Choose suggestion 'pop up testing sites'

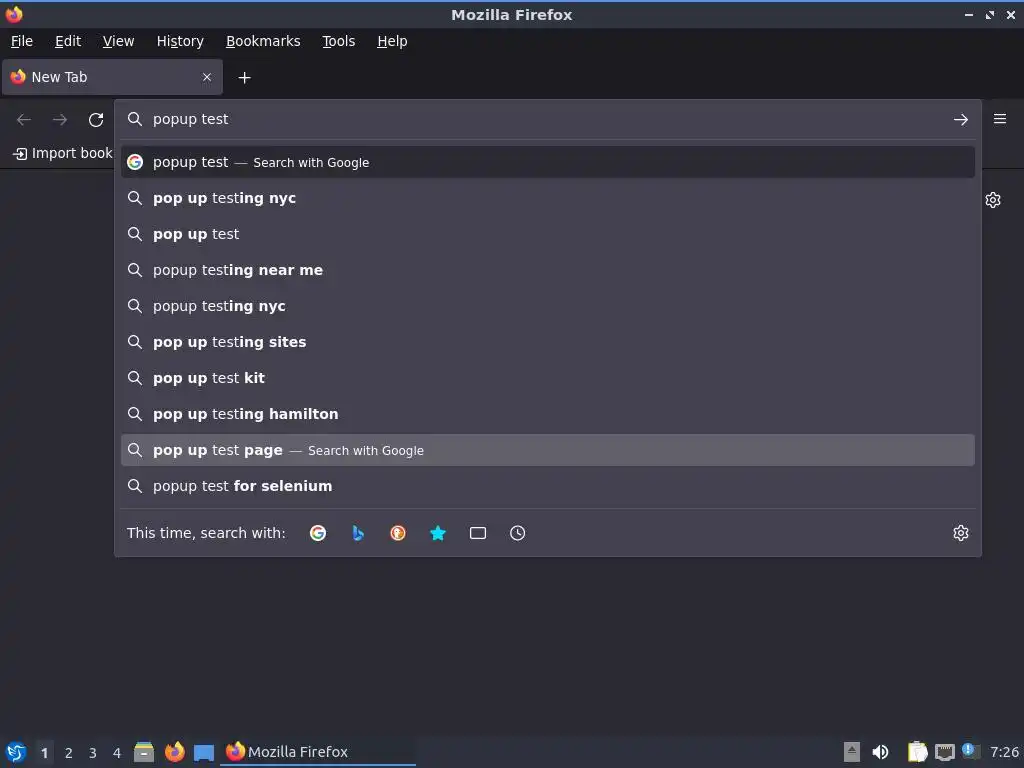coord(548,342)
